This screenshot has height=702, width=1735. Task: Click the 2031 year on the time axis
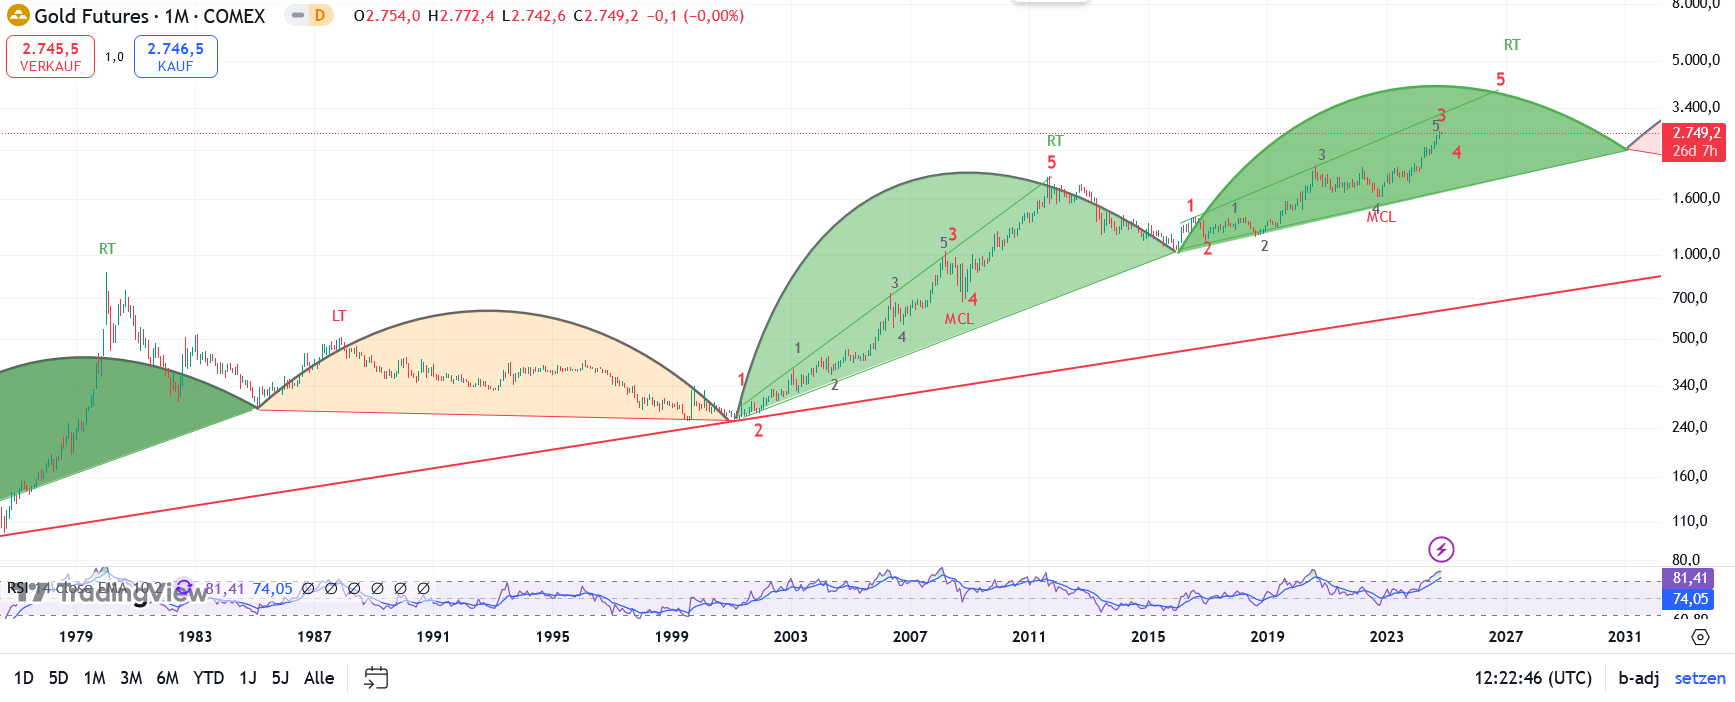coord(1625,637)
